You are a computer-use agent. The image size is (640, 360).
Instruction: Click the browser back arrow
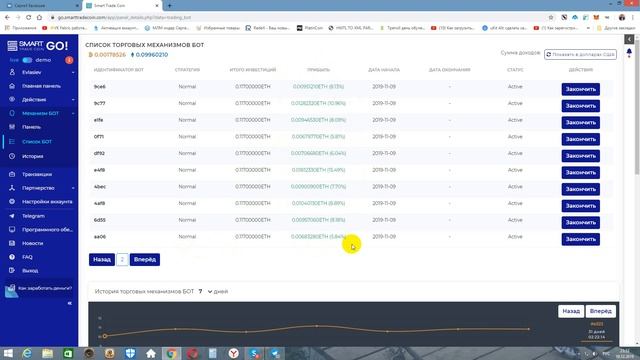tap(7, 18)
